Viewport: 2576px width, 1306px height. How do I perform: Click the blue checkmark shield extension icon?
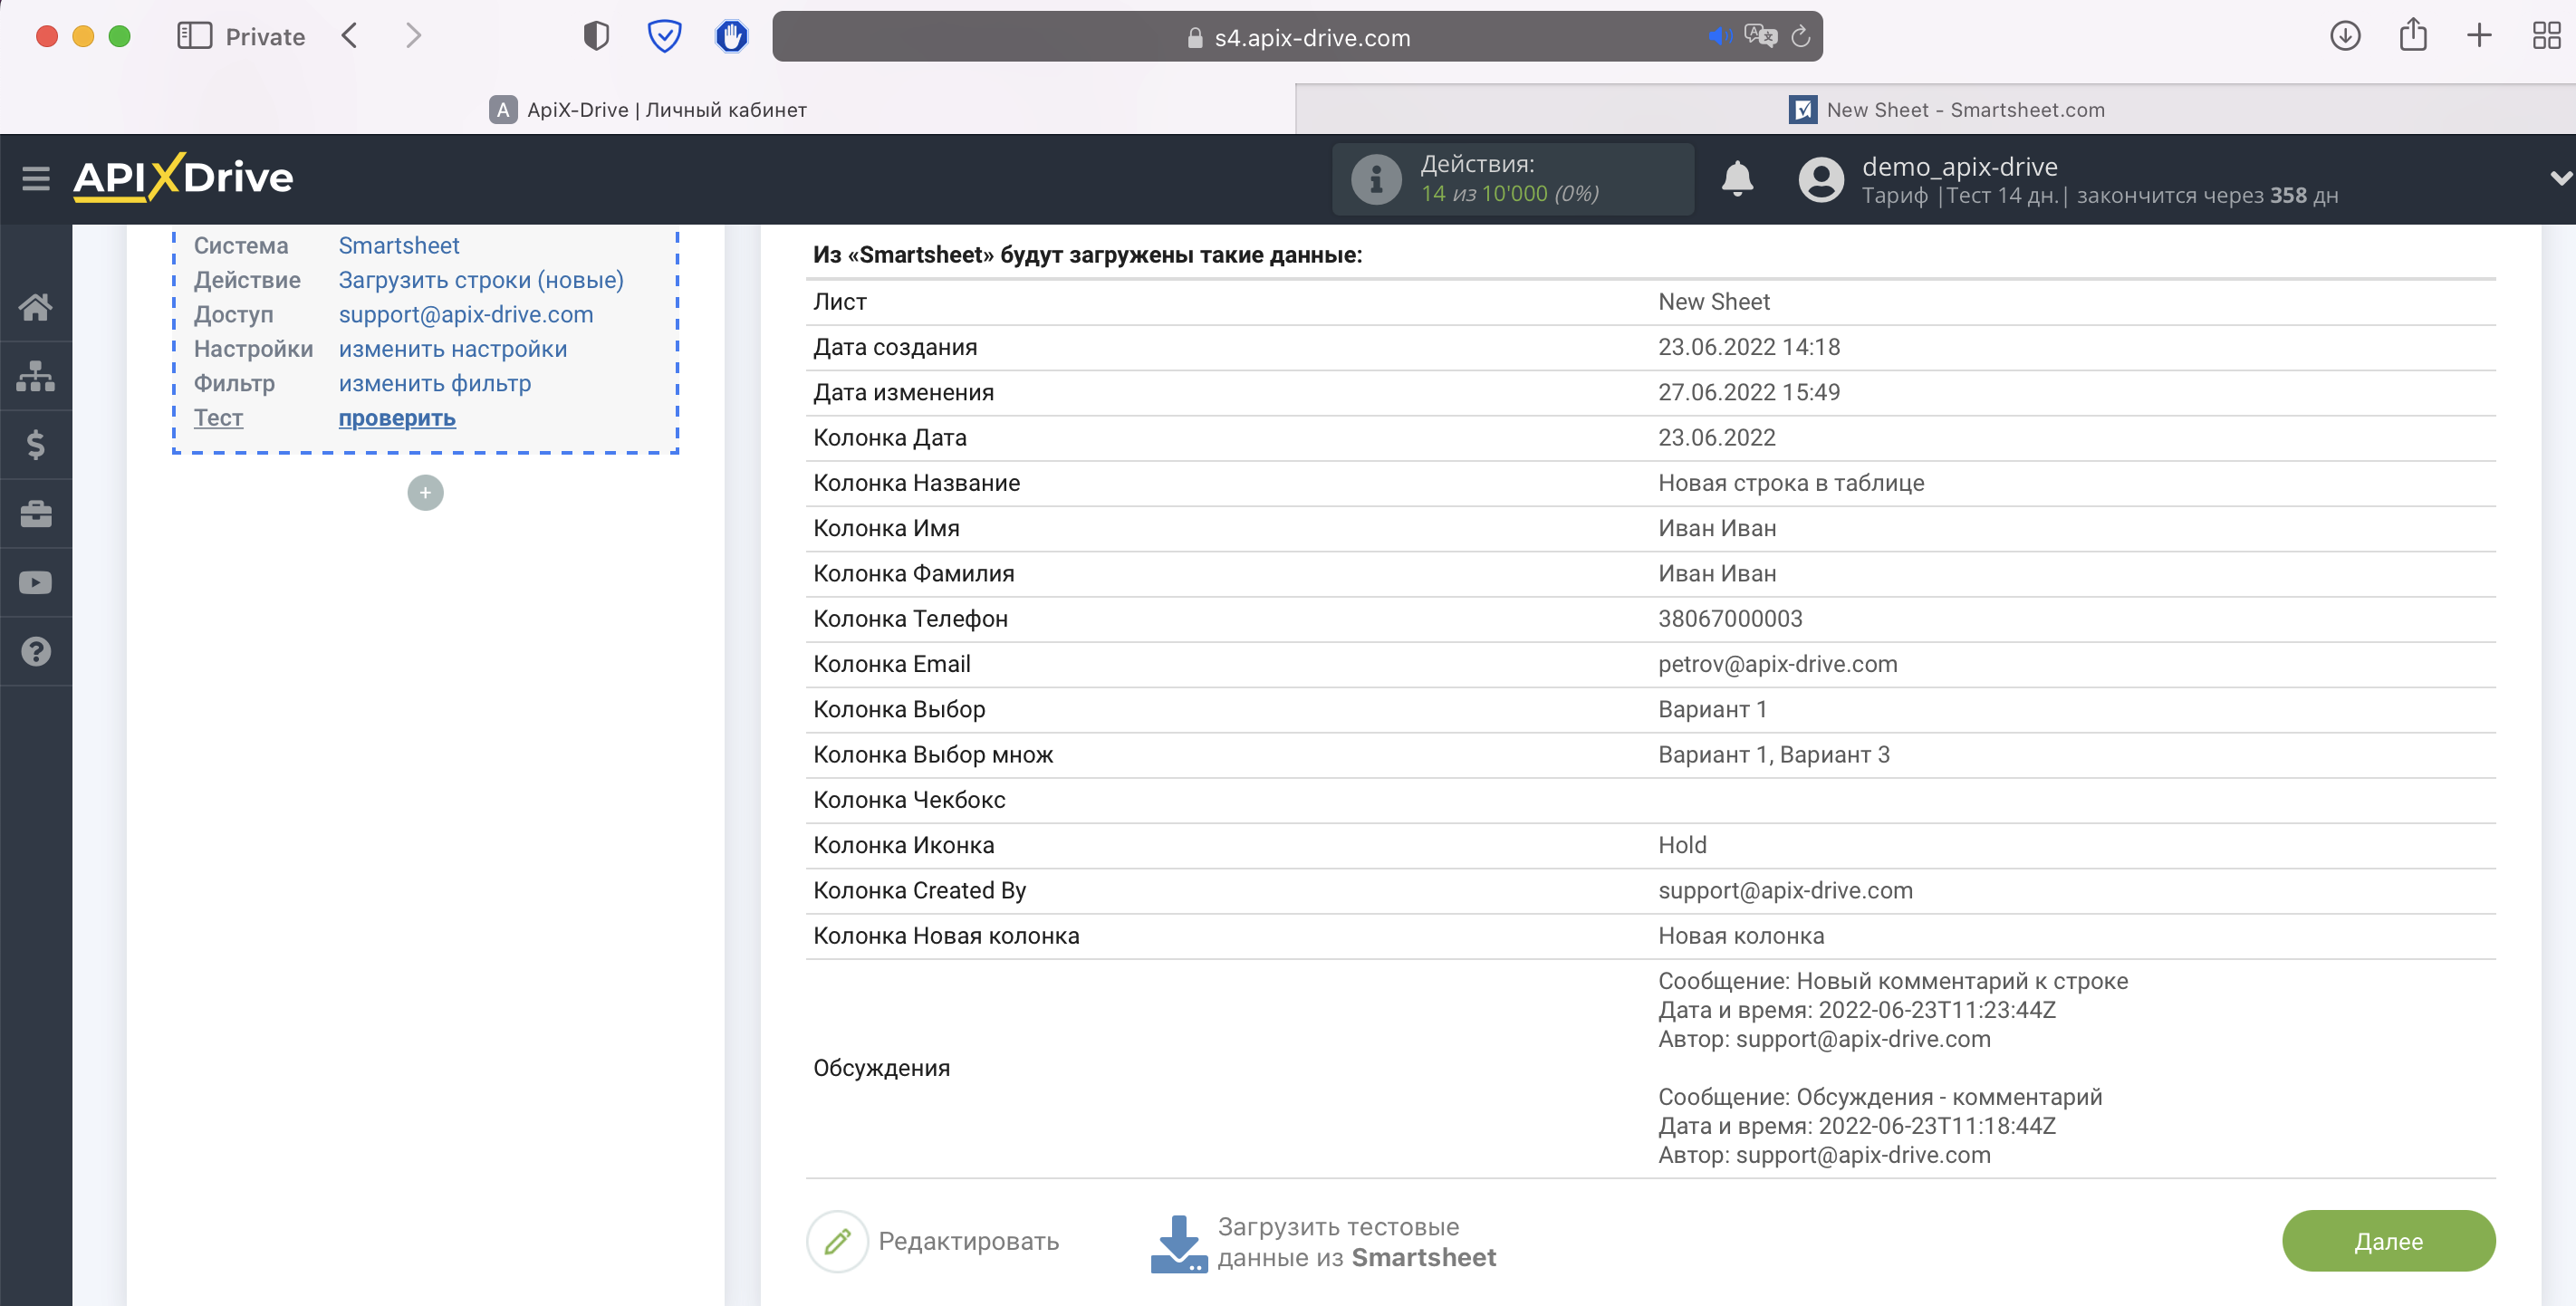[x=664, y=36]
